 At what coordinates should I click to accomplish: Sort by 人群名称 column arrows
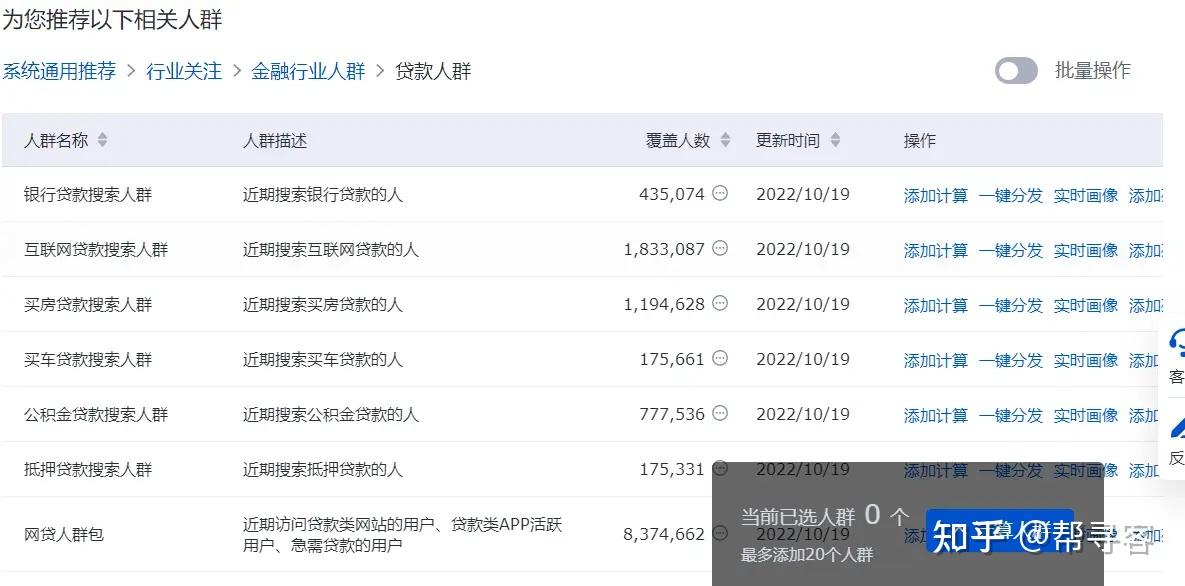[102, 140]
